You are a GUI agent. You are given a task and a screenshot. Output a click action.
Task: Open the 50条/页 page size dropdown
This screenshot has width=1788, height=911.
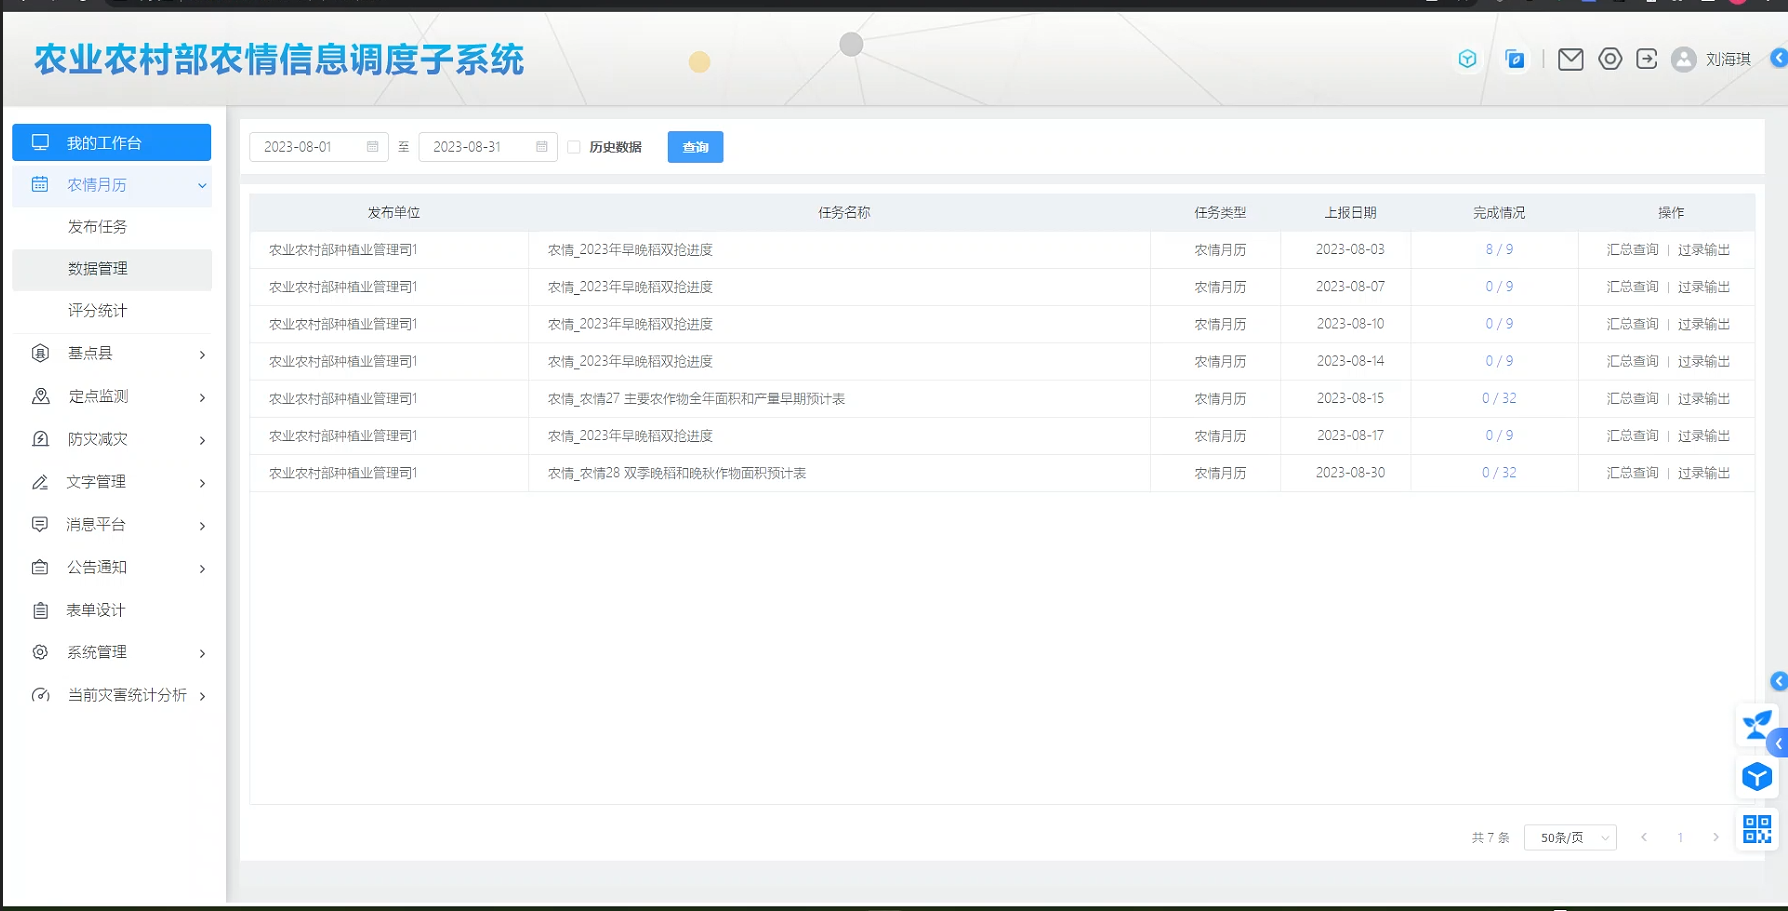click(x=1570, y=838)
